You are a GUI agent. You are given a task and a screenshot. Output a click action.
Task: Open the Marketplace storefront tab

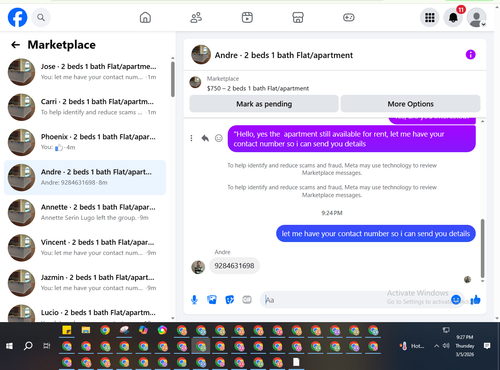[x=298, y=17]
